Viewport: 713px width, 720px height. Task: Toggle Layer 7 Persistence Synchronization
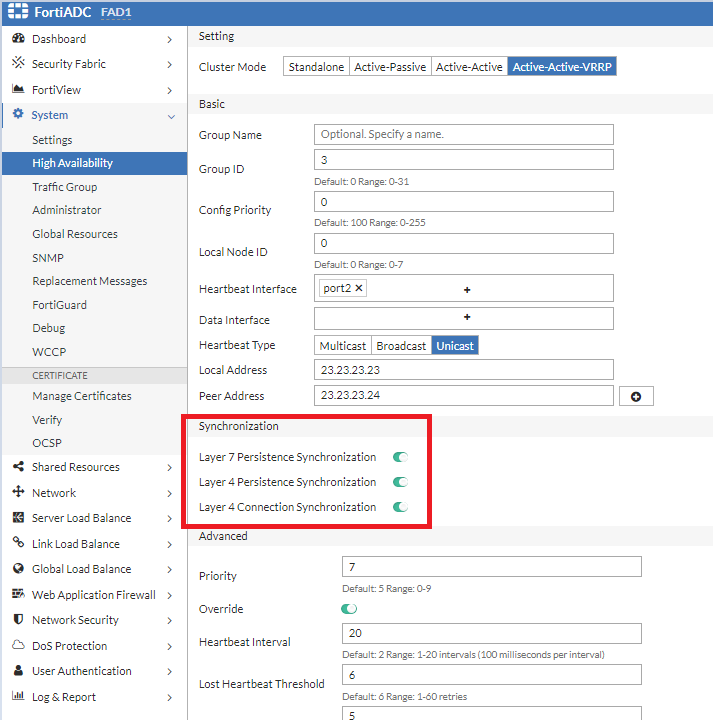400,457
